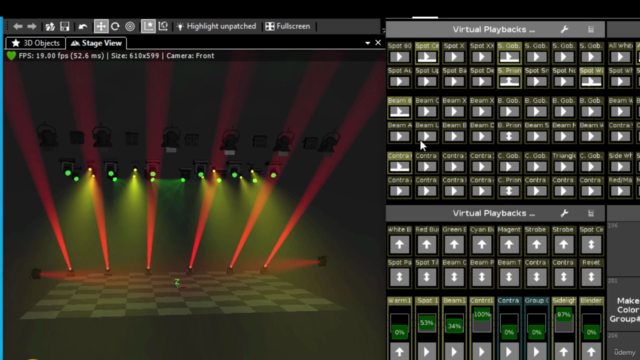
Task: Start the Side Wh playback
Action: coord(620,166)
